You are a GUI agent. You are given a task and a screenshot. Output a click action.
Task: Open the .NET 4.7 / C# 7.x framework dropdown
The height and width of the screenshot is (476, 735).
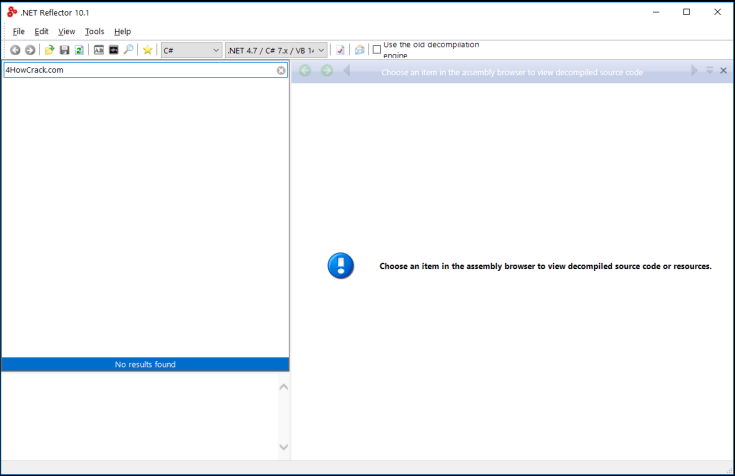pos(276,50)
